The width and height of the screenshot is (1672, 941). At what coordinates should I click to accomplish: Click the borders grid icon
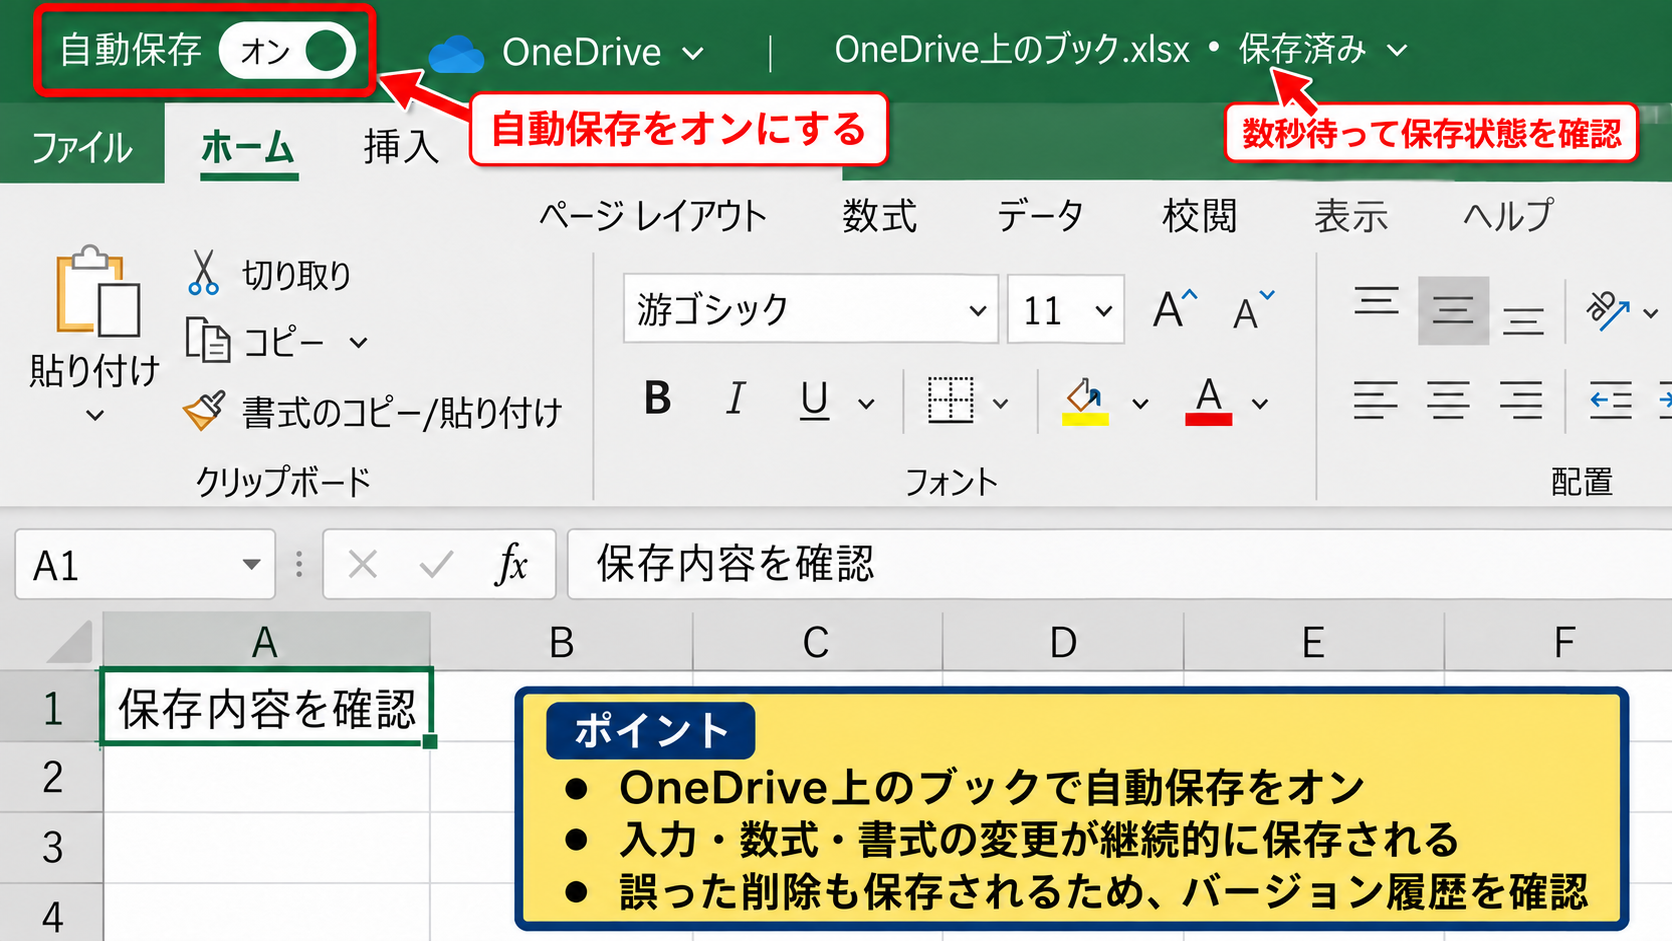point(950,400)
